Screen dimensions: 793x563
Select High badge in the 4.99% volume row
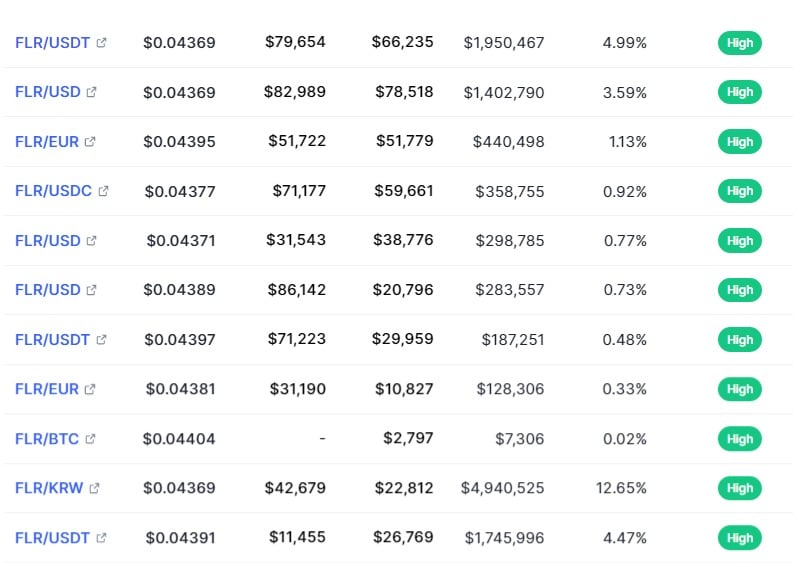tap(739, 43)
